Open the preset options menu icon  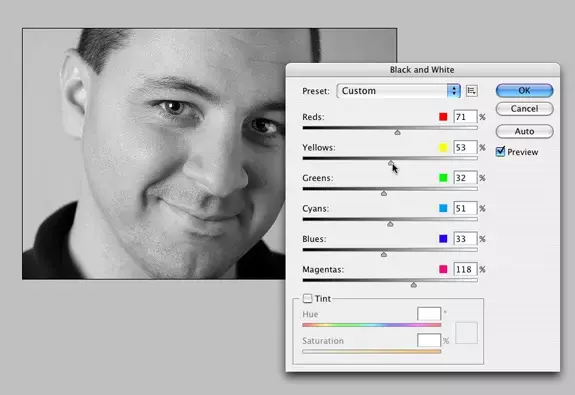point(472,91)
